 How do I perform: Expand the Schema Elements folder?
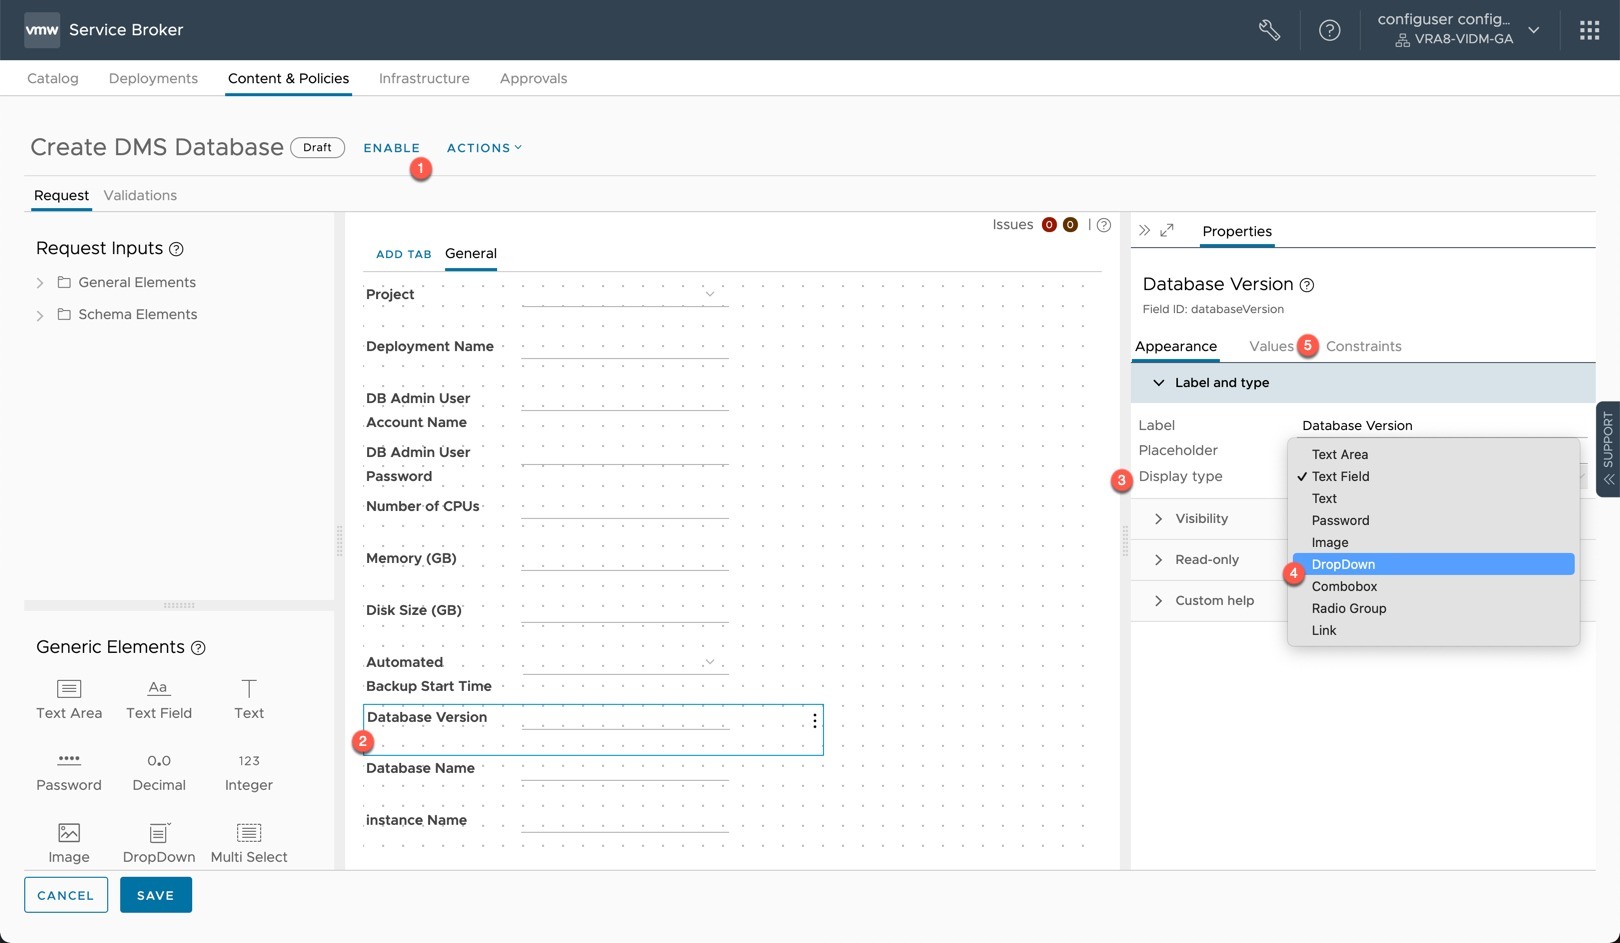coord(40,315)
